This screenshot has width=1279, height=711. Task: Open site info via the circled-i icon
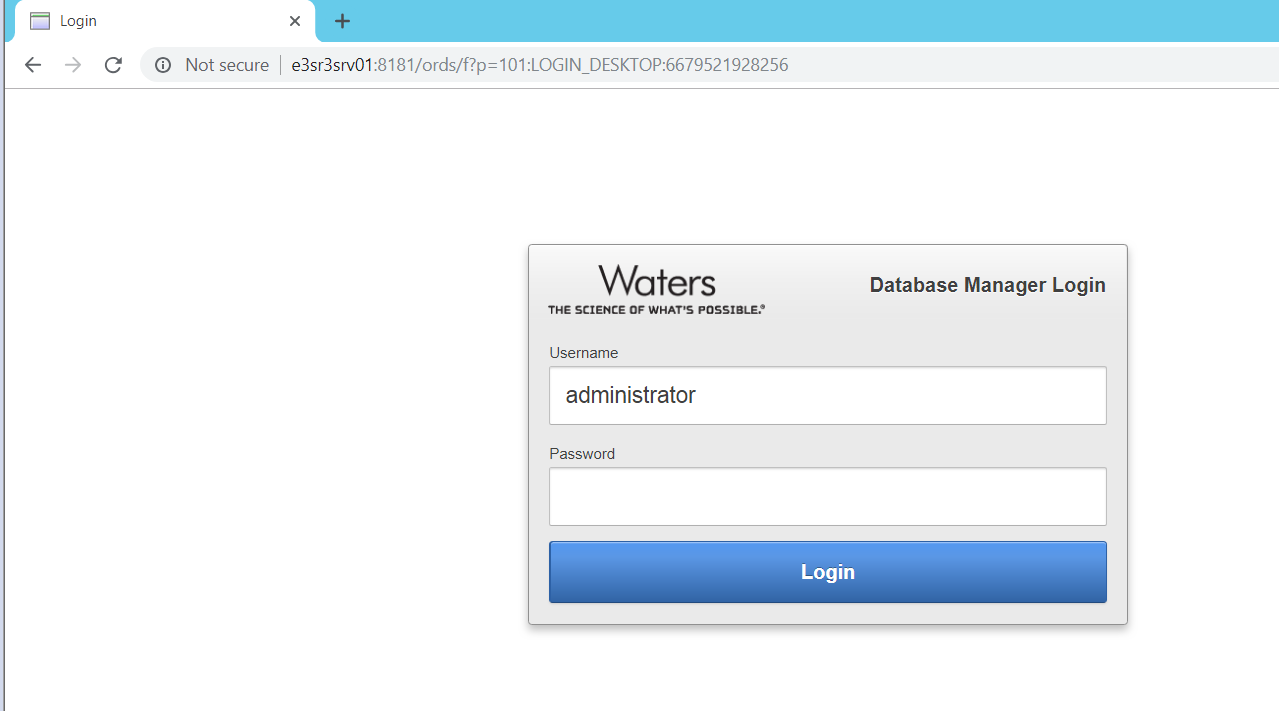tap(163, 65)
